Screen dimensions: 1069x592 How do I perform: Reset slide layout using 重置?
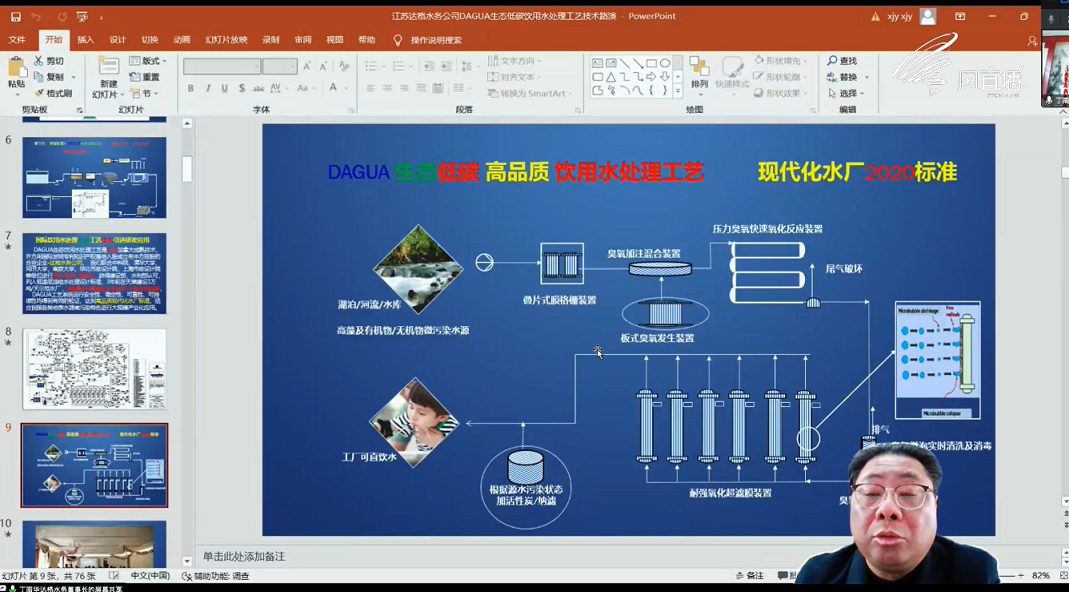(145, 77)
